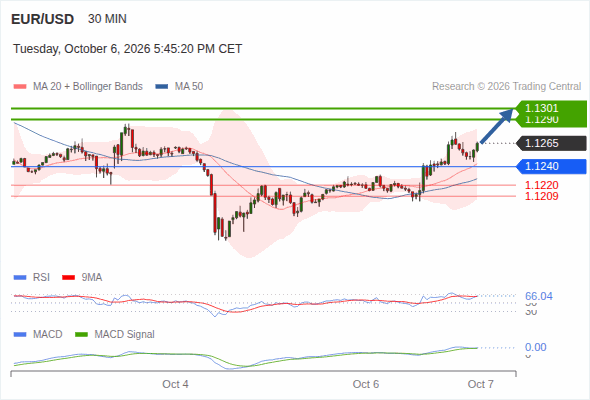Viewport: 590px width, 400px height.
Task: Click the MA 20 + Bollinger Bands legend label
Action: point(88,87)
